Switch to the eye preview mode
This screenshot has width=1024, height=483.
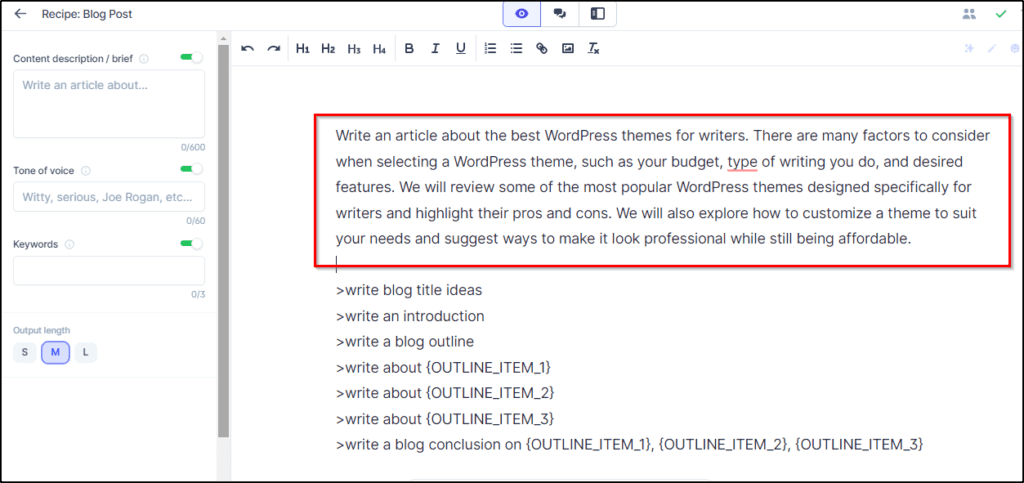522,14
